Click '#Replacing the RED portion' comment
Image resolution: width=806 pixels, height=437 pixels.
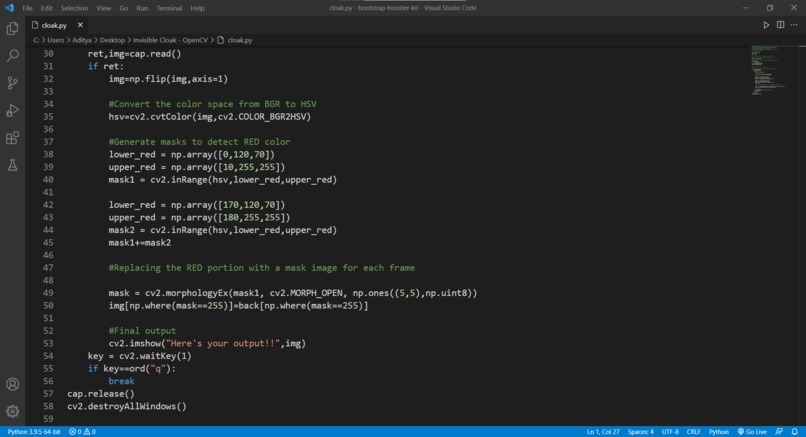262,268
